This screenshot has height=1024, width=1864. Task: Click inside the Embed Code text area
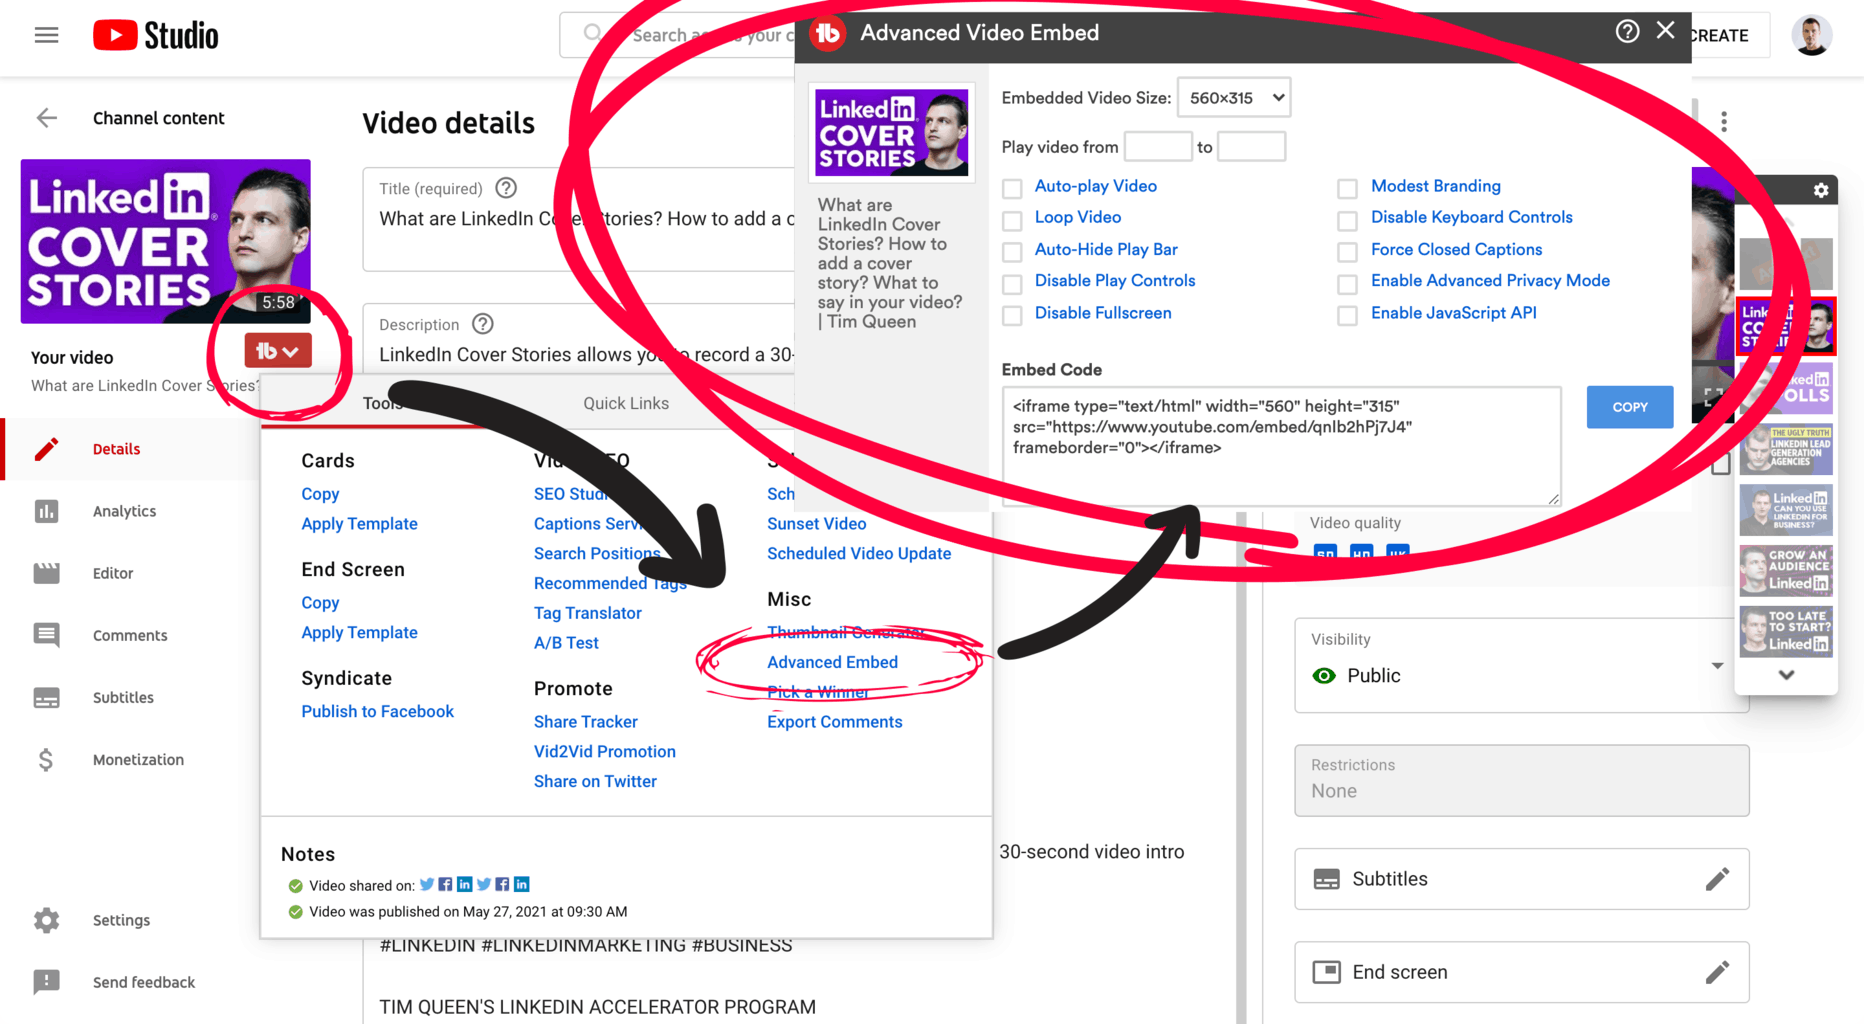click(x=1281, y=446)
